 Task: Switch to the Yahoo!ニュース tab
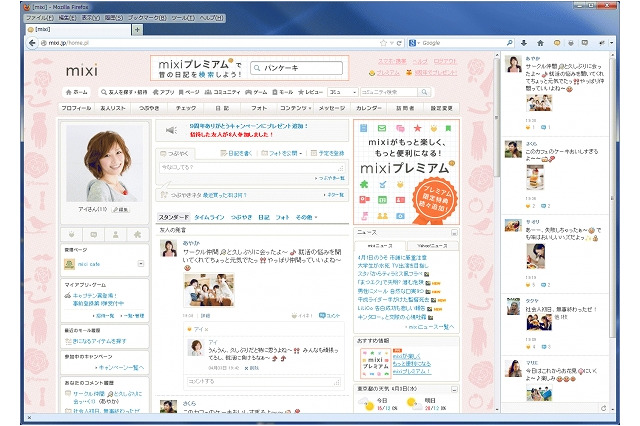tap(432, 246)
